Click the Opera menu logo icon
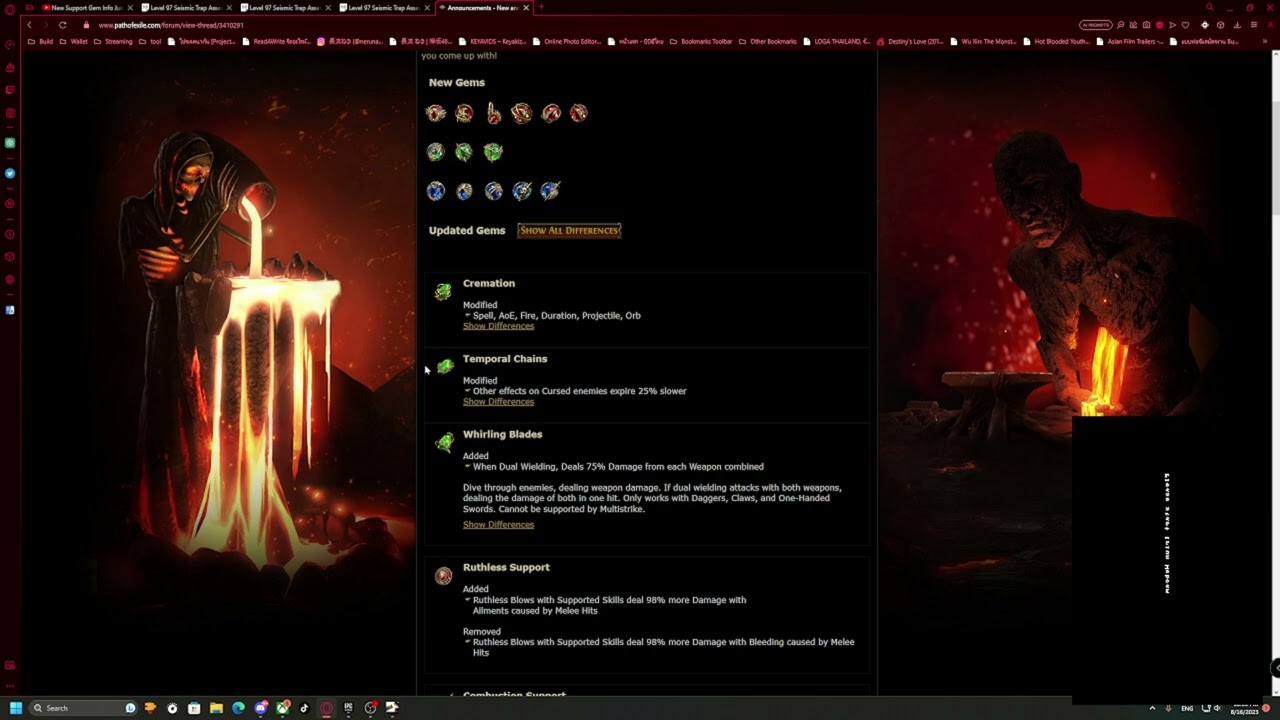 coord(10,8)
